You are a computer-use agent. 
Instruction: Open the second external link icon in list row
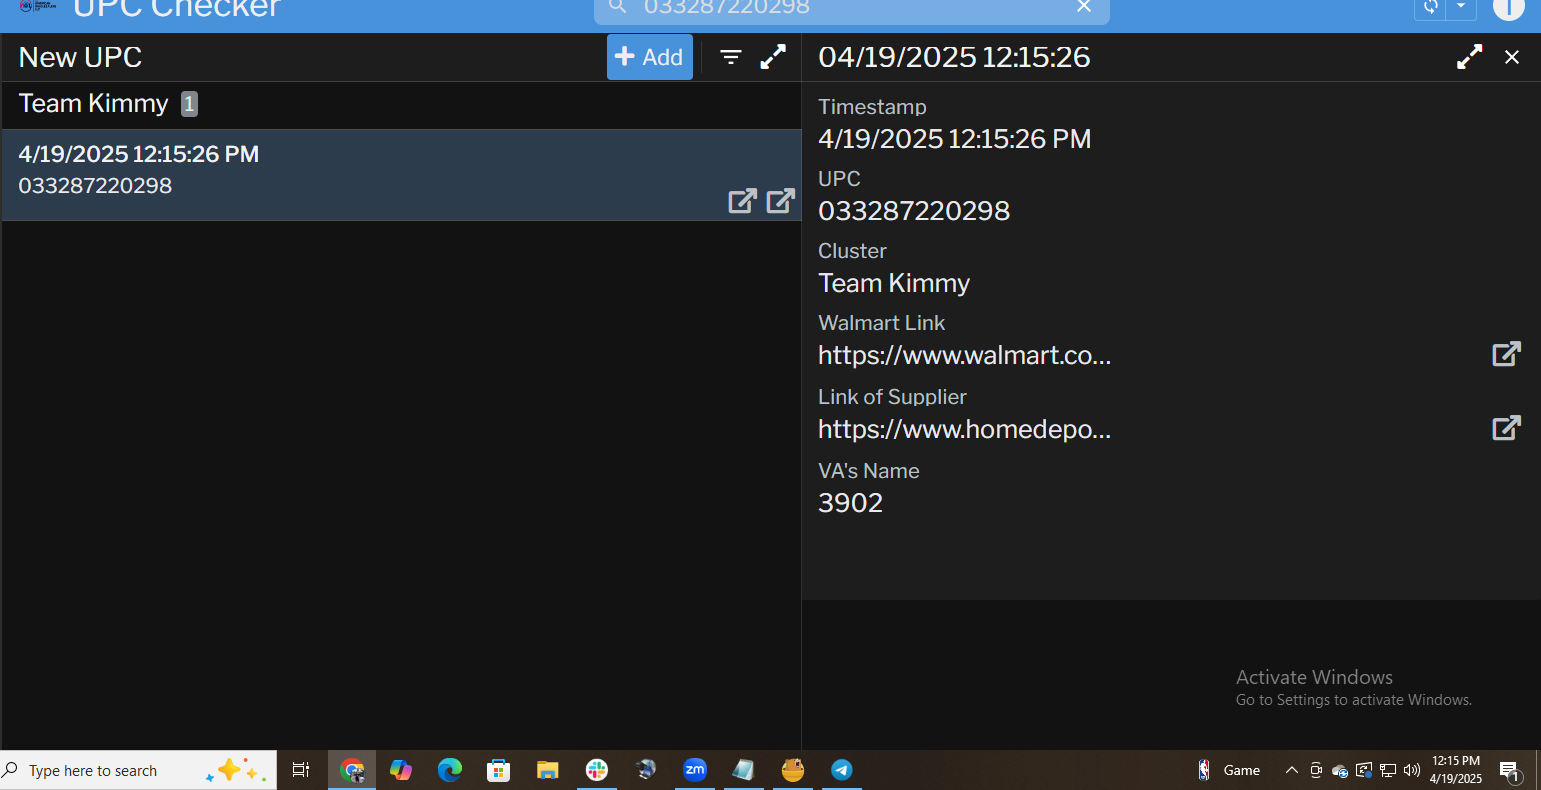tap(780, 201)
